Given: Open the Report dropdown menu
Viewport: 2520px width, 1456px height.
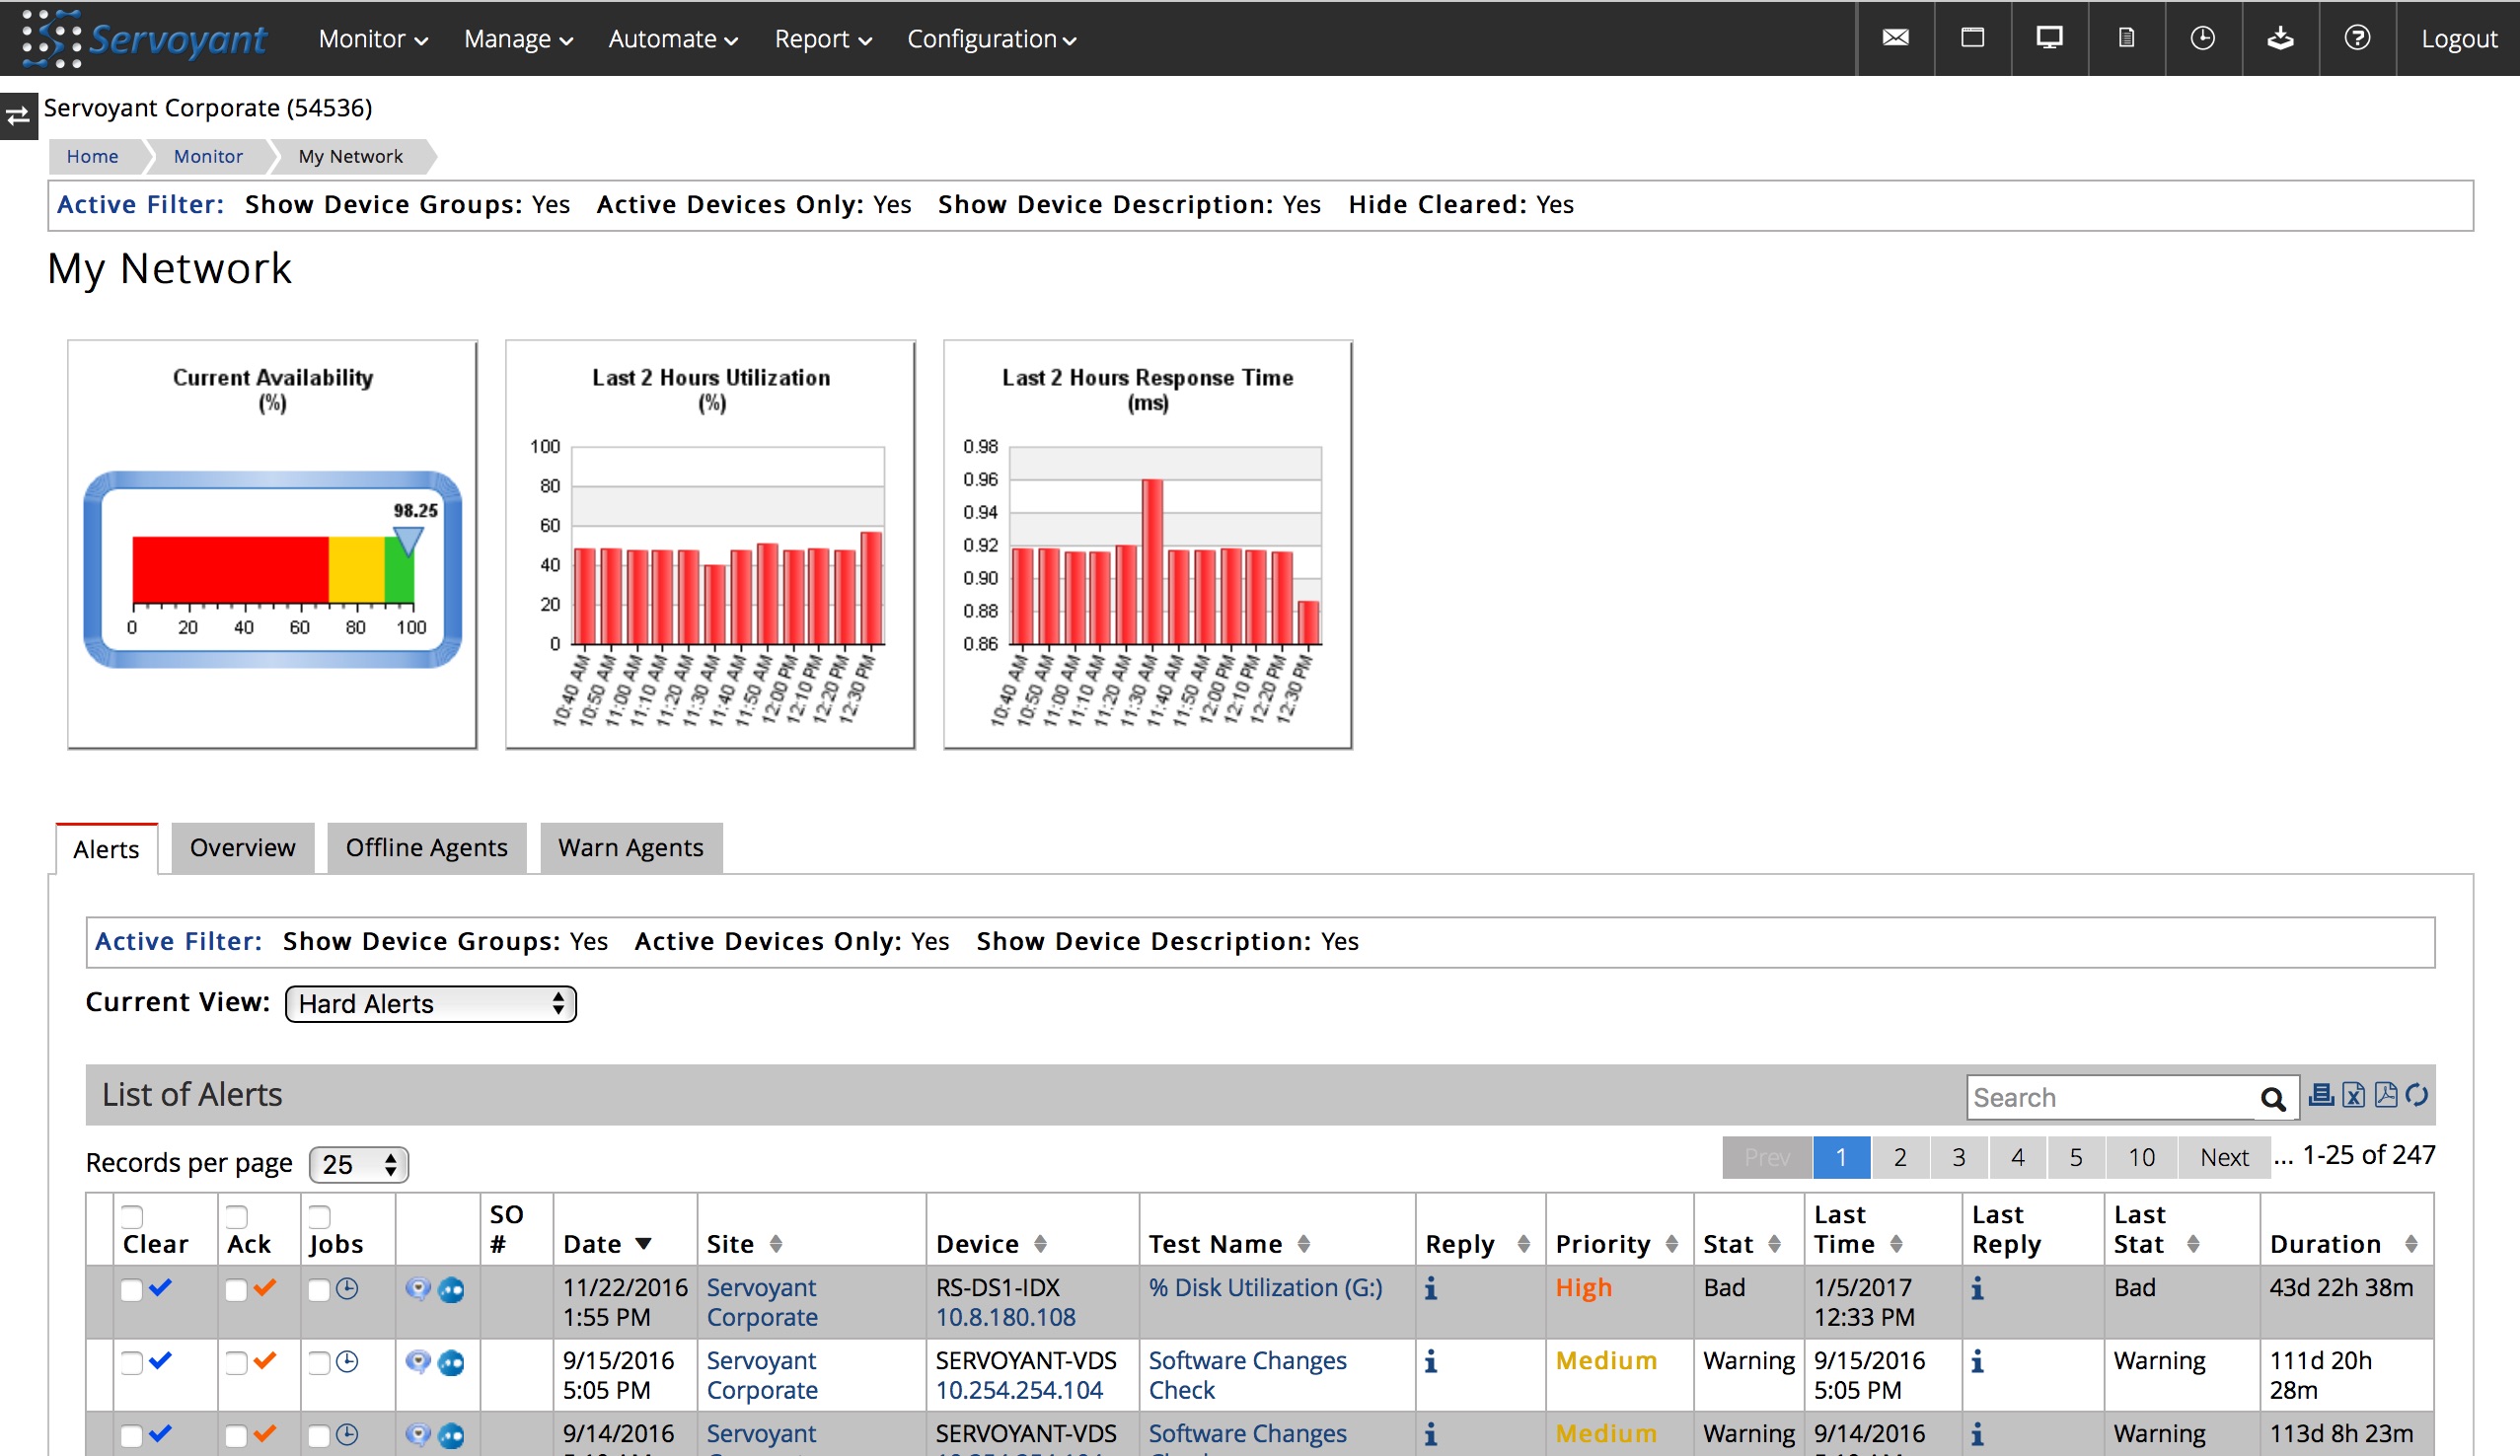Looking at the screenshot, I should (x=823, y=39).
